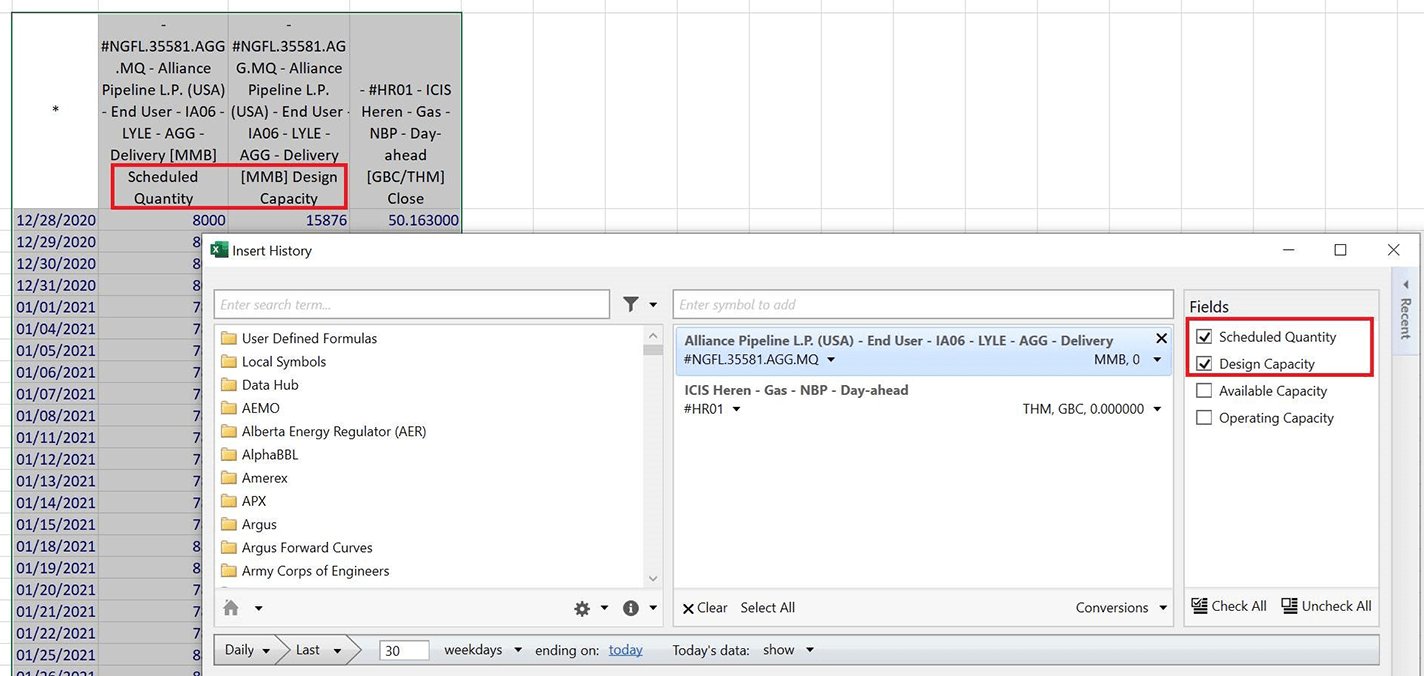The height and width of the screenshot is (676, 1424).
Task: Open the User Defined Formulas folder
Action: [x=299, y=338]
